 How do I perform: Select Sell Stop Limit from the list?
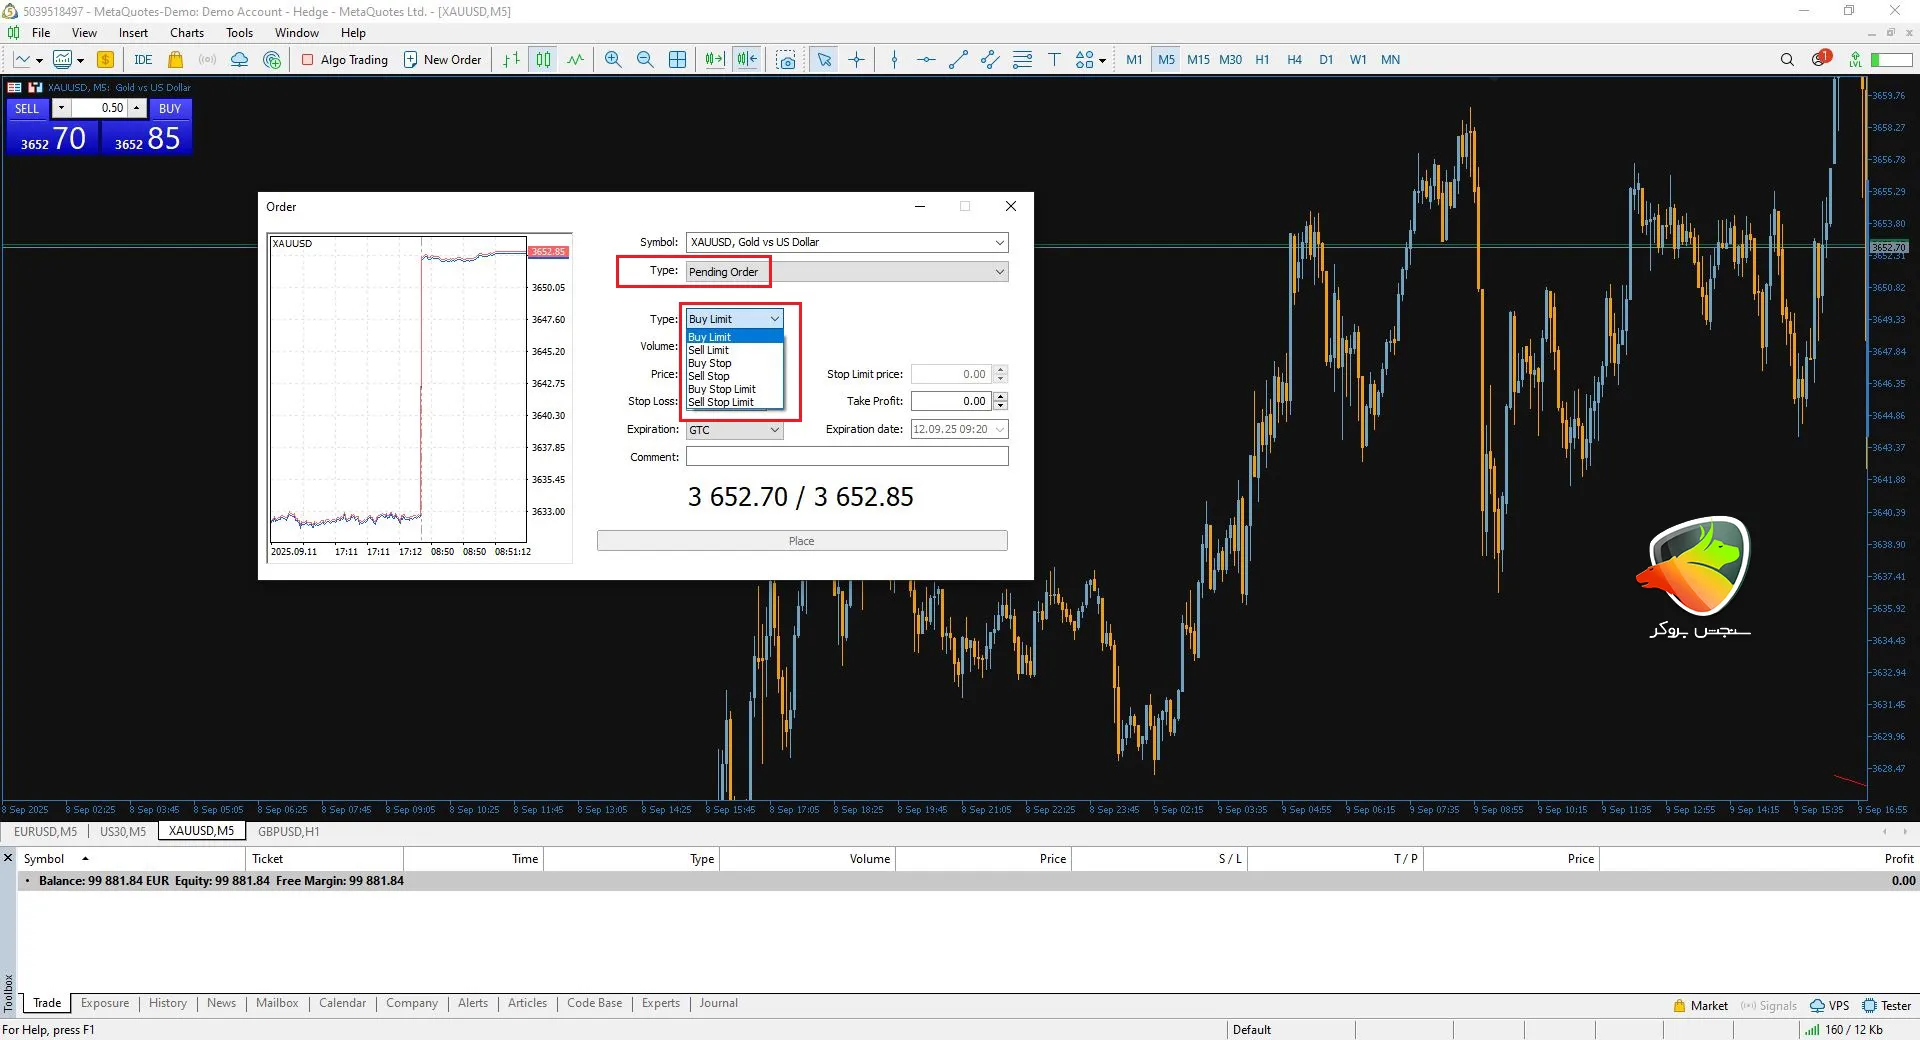(x=721, y=402)
